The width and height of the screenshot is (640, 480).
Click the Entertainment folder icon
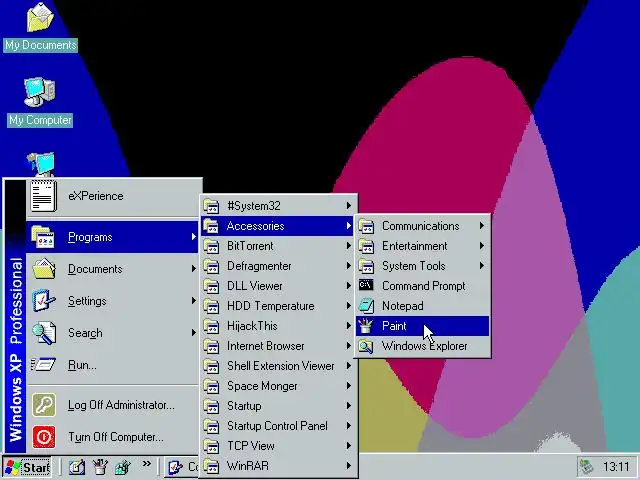(x=366, y=246)
